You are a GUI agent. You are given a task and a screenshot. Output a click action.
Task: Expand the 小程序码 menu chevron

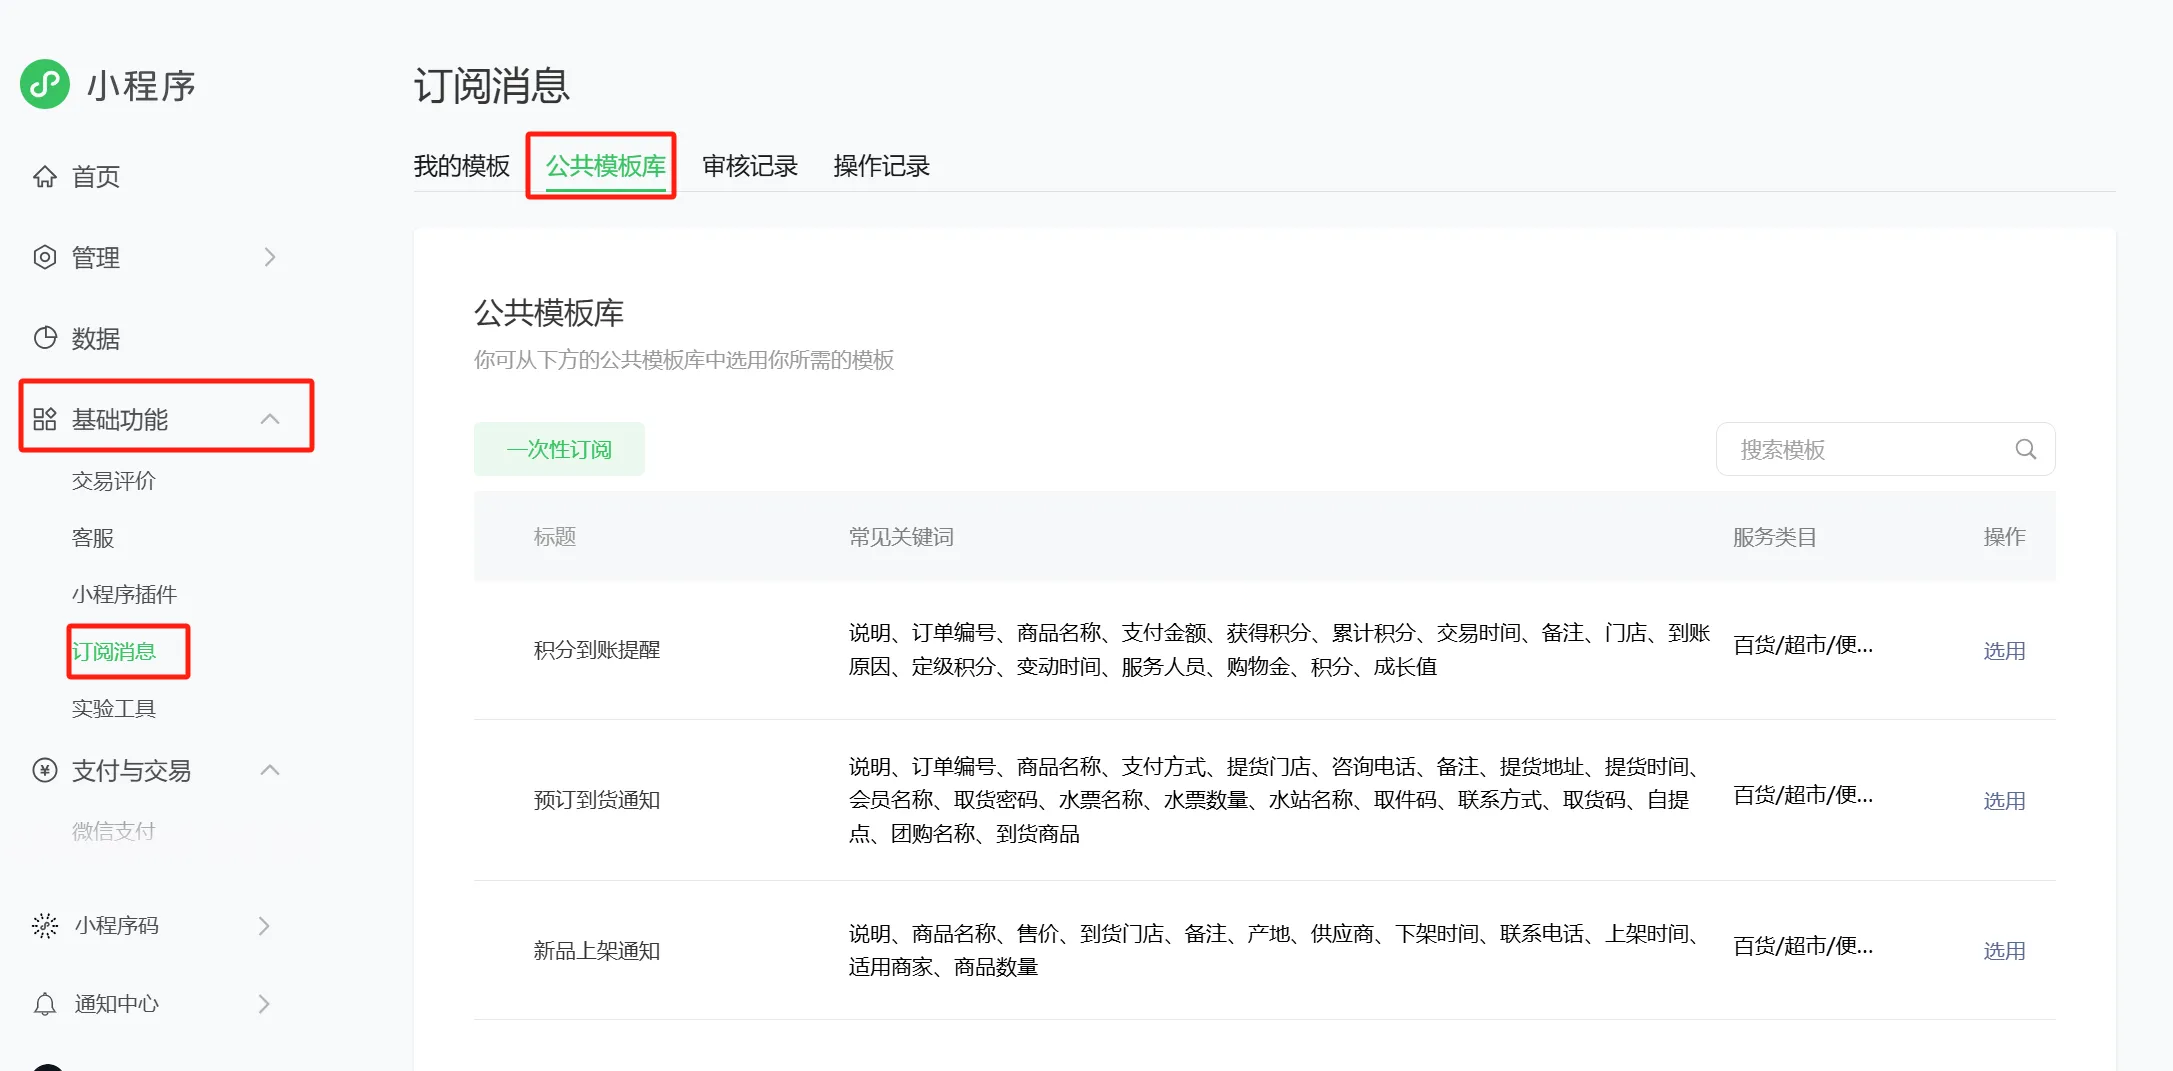(264, 925)
